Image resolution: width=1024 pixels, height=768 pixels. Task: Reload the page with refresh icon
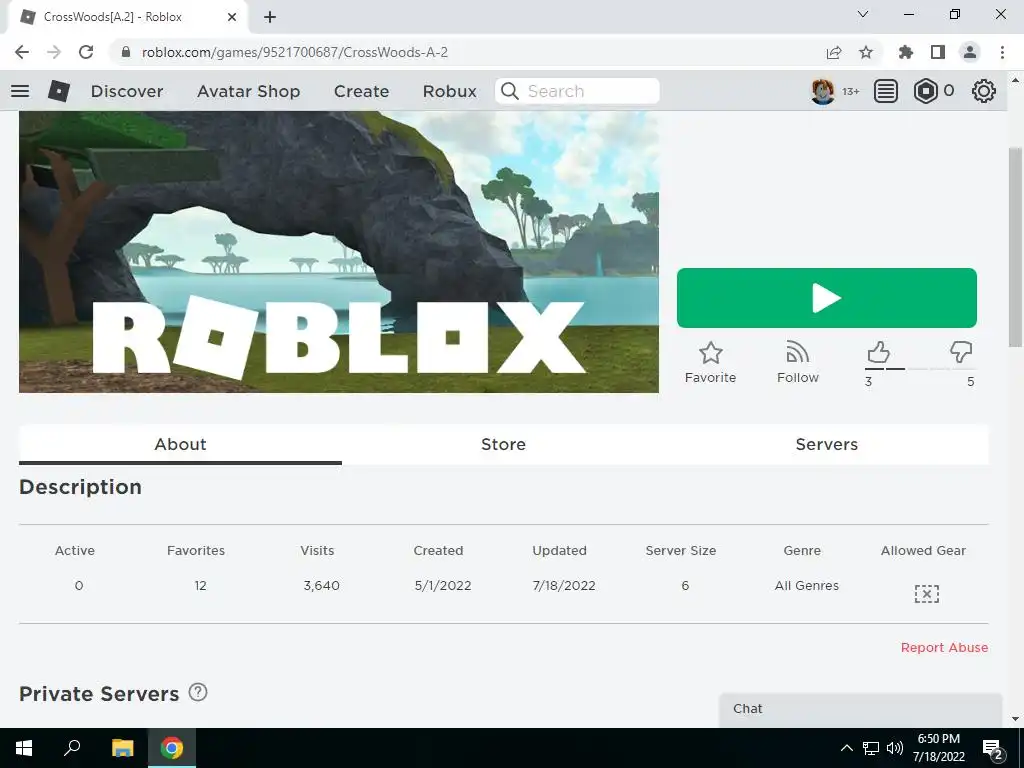click(86, 52)
